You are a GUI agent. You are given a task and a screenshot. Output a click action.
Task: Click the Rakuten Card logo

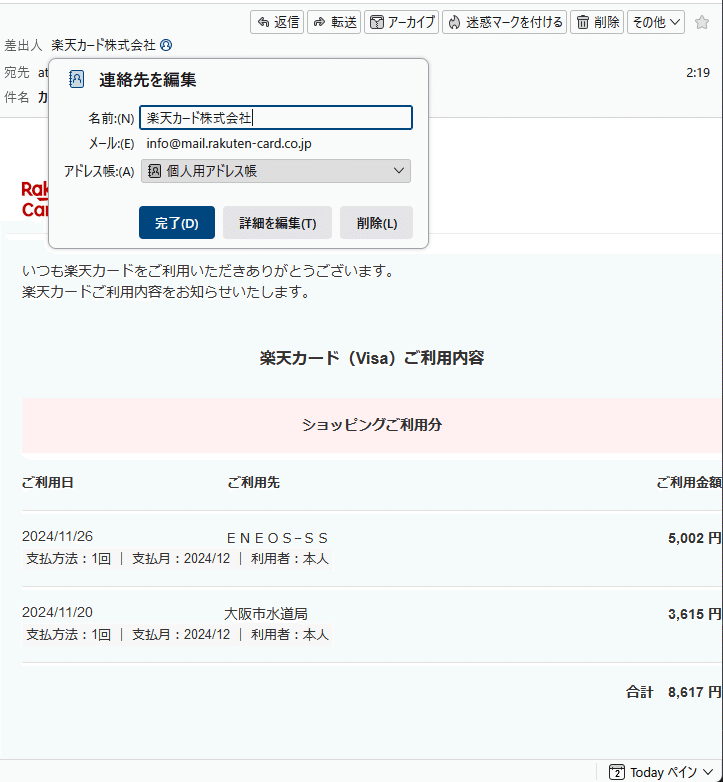(35, 199)
